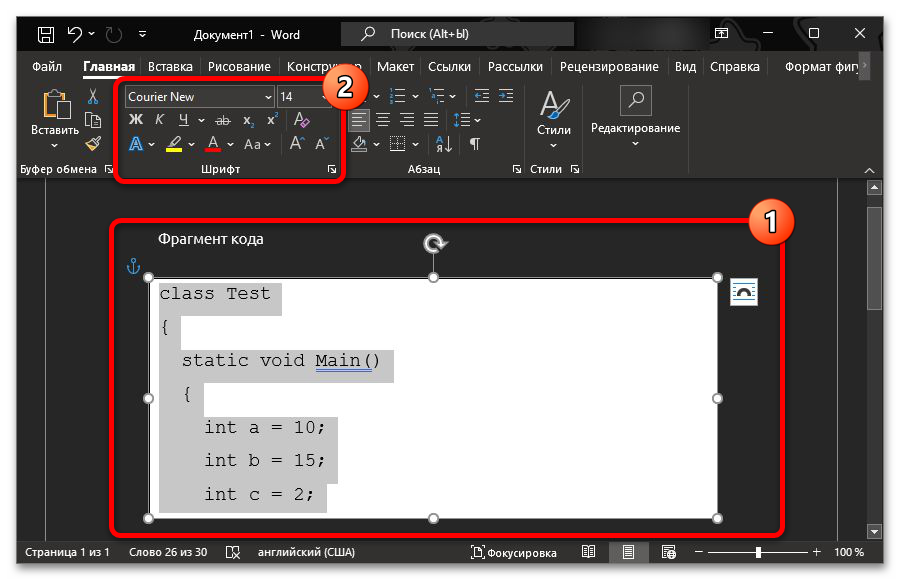Image resolution: width=900 pixels, height=580 pixels.
Task: Apply text effects blue A icon
Action: 136,144
